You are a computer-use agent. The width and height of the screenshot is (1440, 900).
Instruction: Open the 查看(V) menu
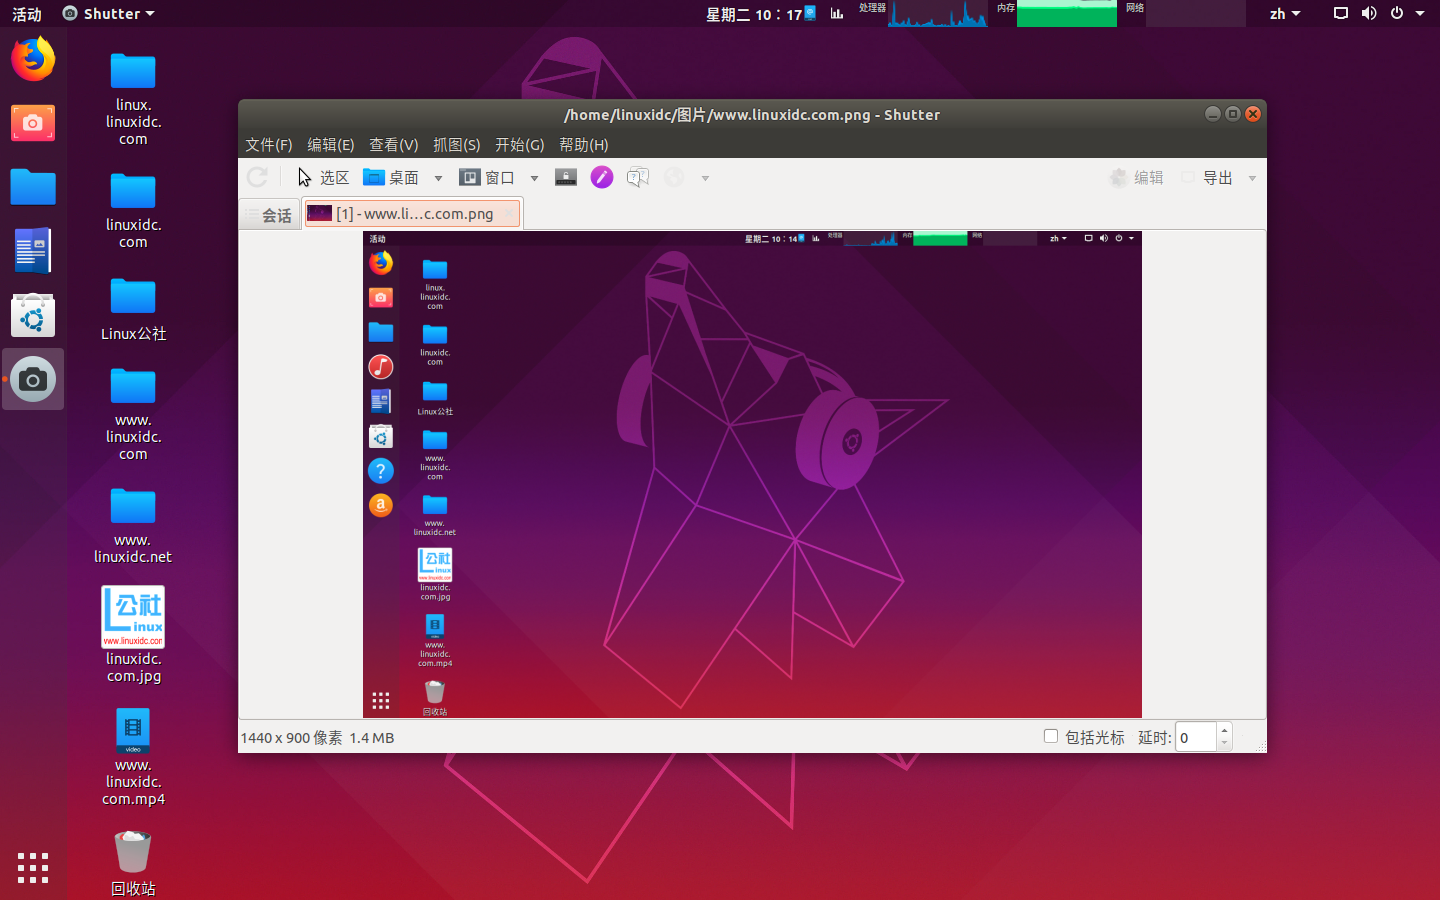(x=394, y=144)
